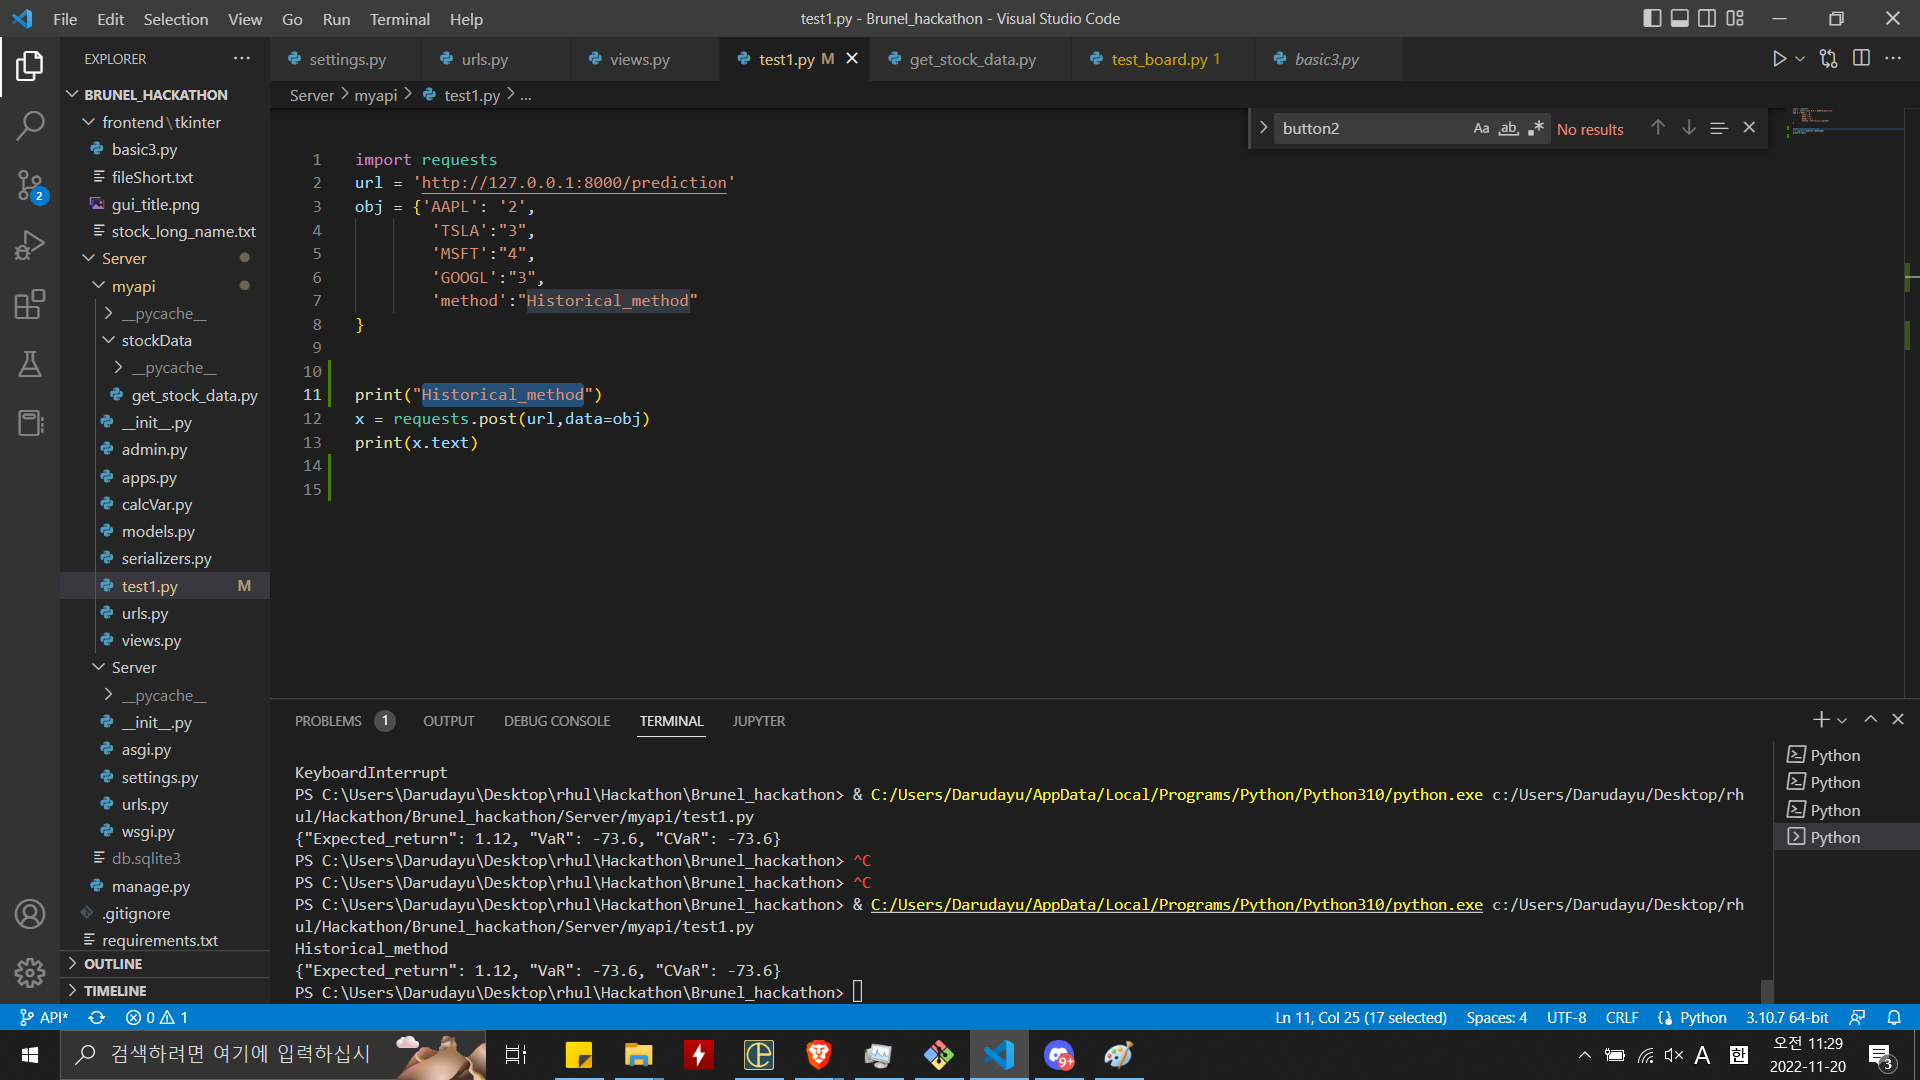Click the python.exe path link in the terminal

pos(1176,904)
